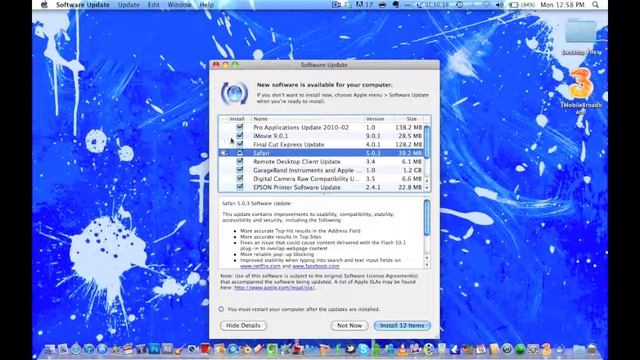
Task: Click the Time Machine menu bar icon
Action: click(459, 5)
